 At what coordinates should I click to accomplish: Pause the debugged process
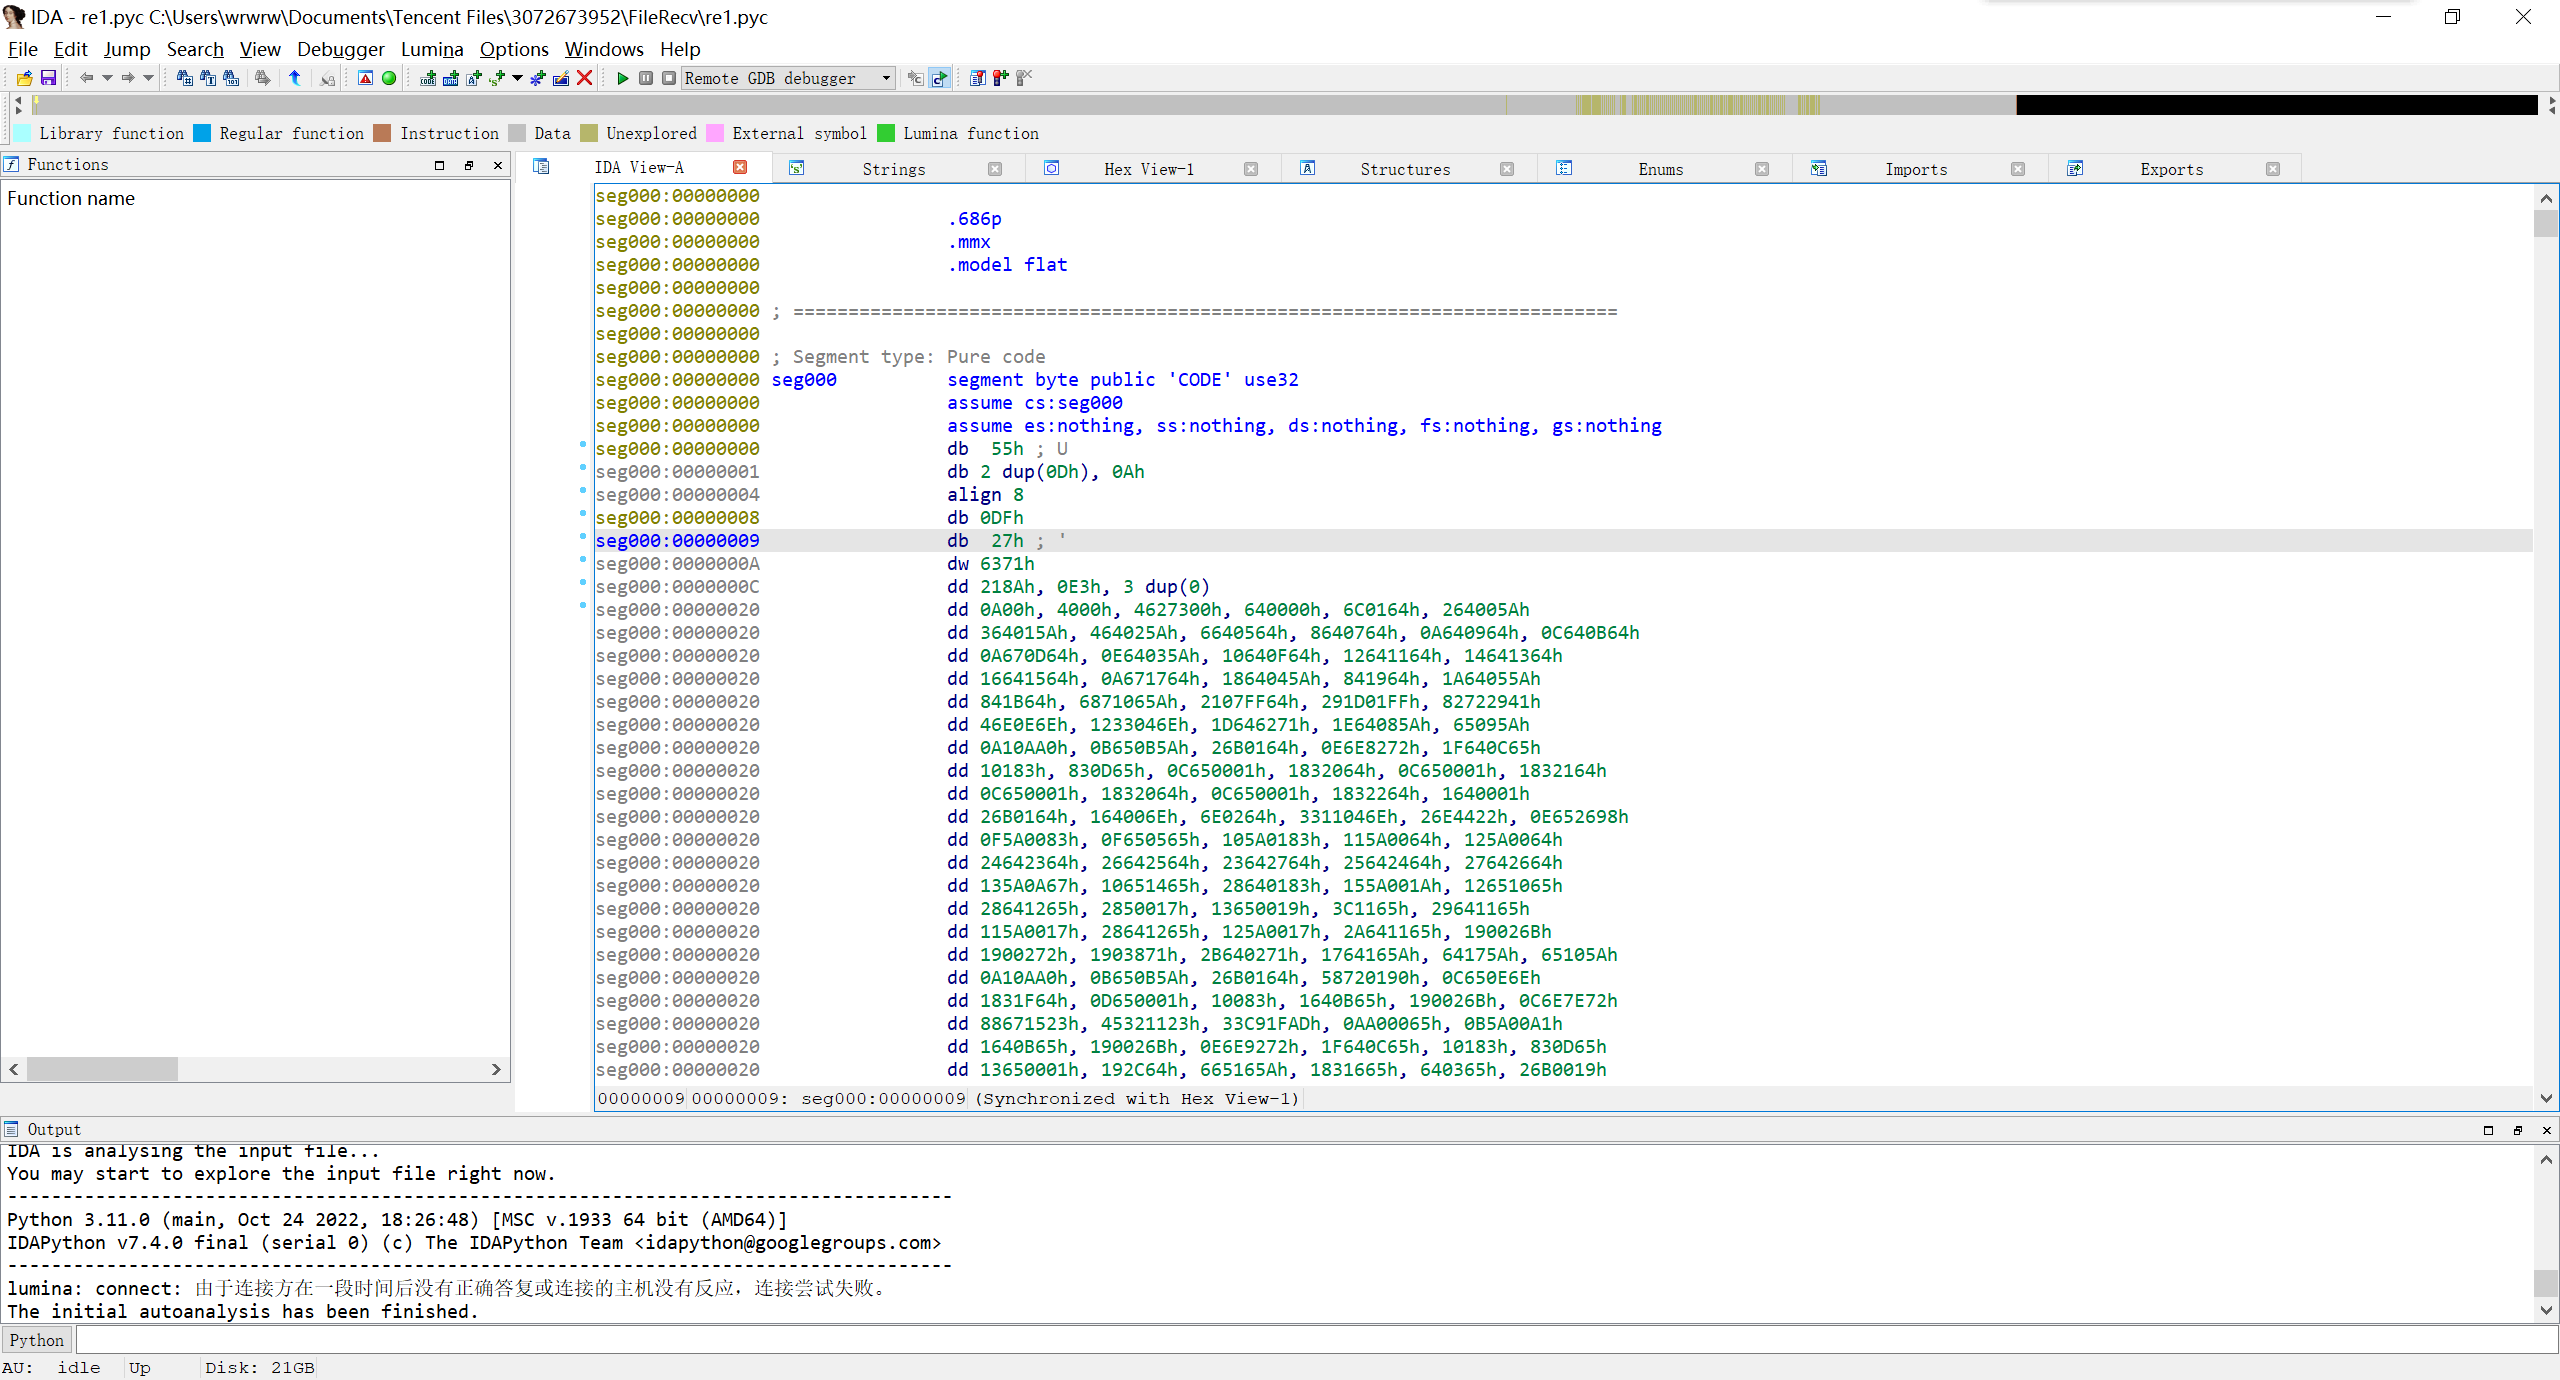pyautogui.click(x=646, y=78)
